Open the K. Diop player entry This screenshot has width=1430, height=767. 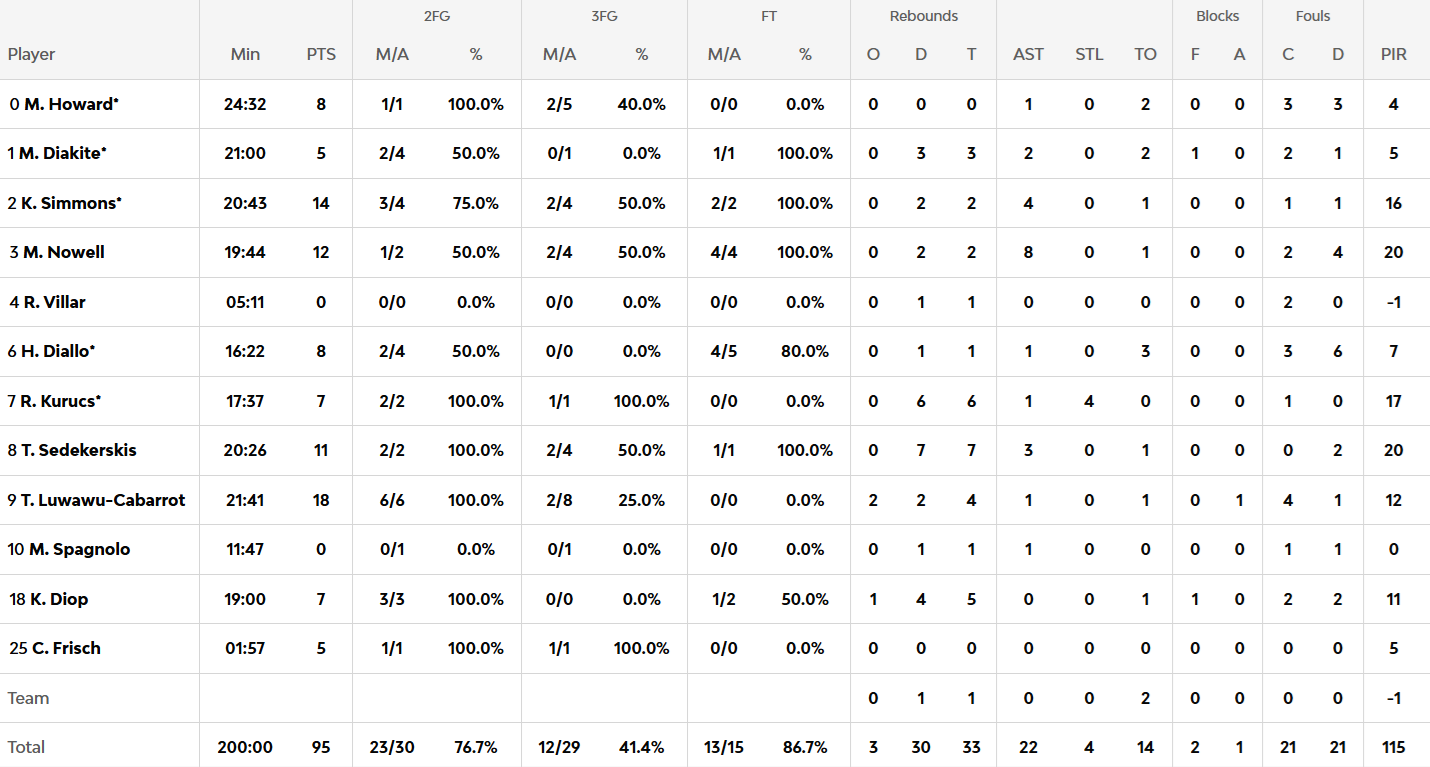click(x=58, y=599)
